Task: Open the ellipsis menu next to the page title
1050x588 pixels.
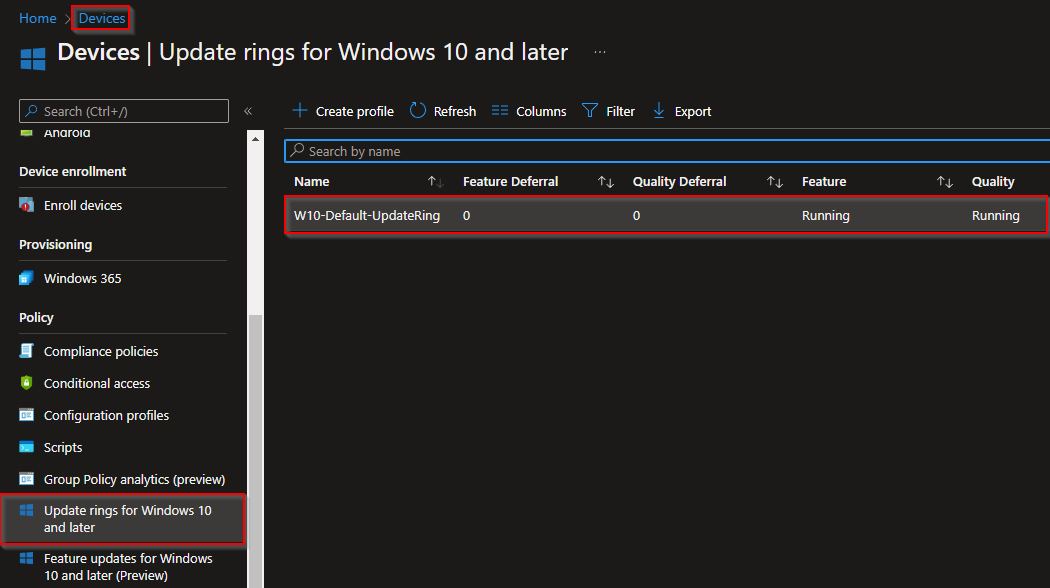Action: point(601,52)
